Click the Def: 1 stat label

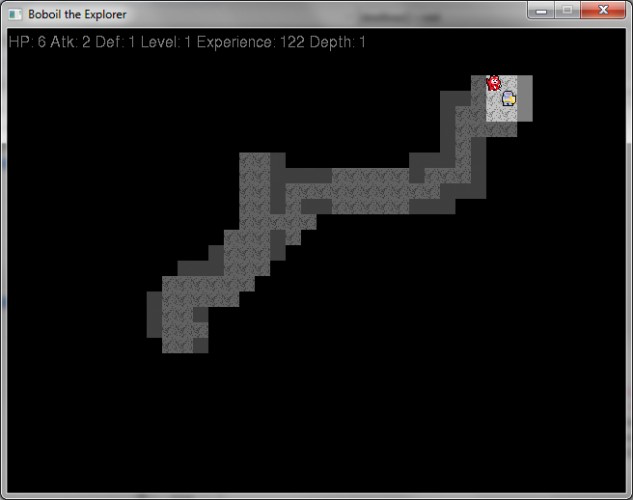tap(115, 42)
